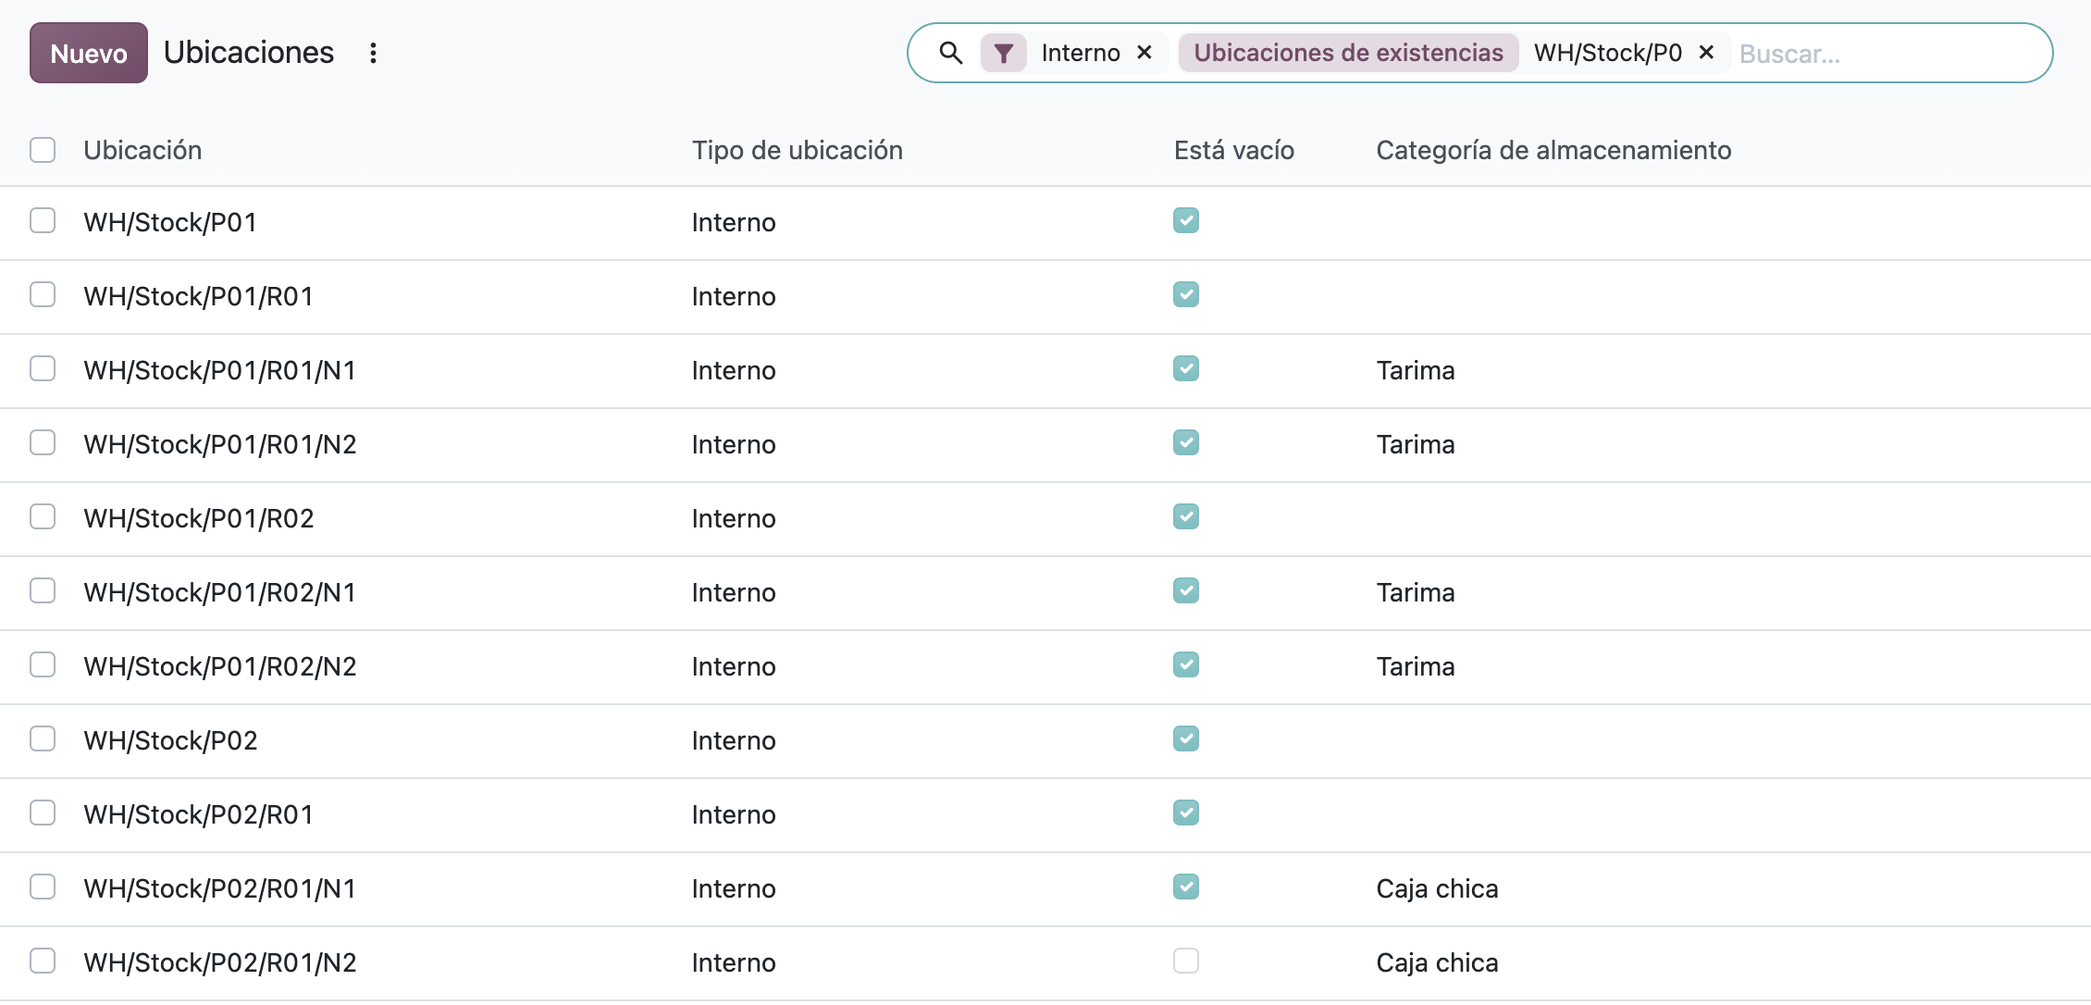Open location WH/Stock/P02/R01/N2
2091x1005 pixels.
(x=220, y=962)
